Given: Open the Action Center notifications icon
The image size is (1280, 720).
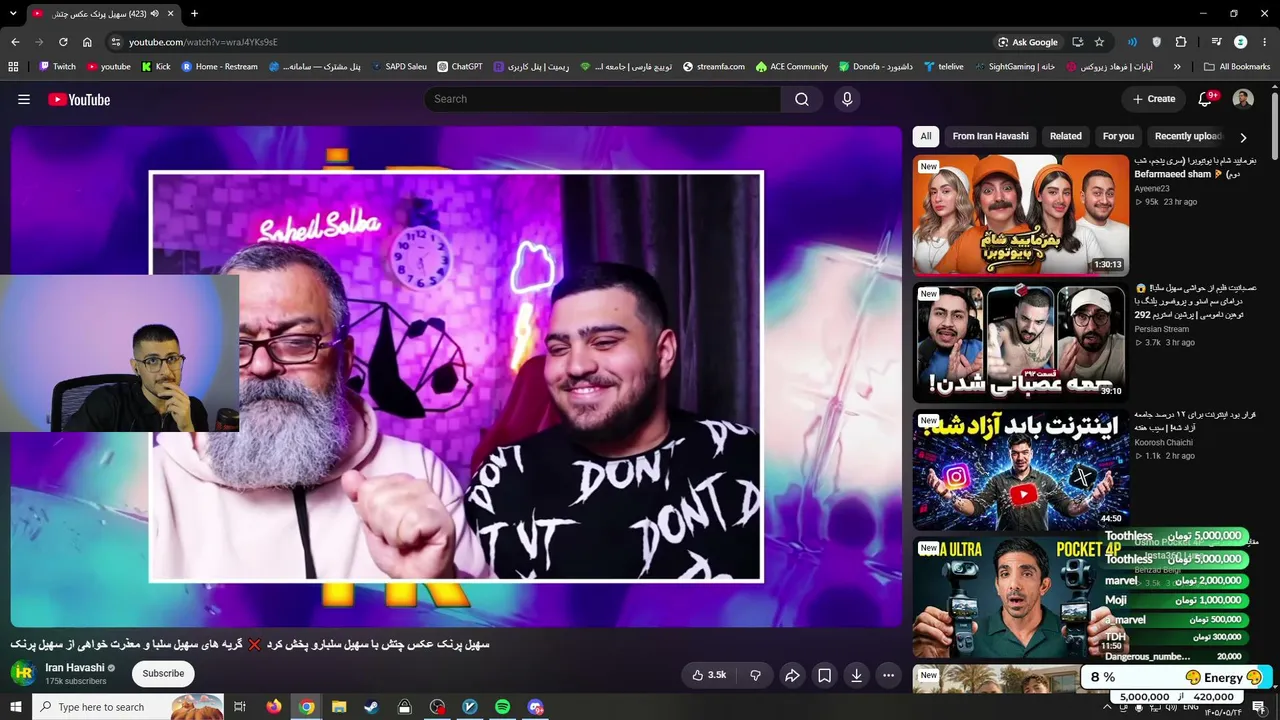Looking at the screenshot, I should [x=1259, y=707].
